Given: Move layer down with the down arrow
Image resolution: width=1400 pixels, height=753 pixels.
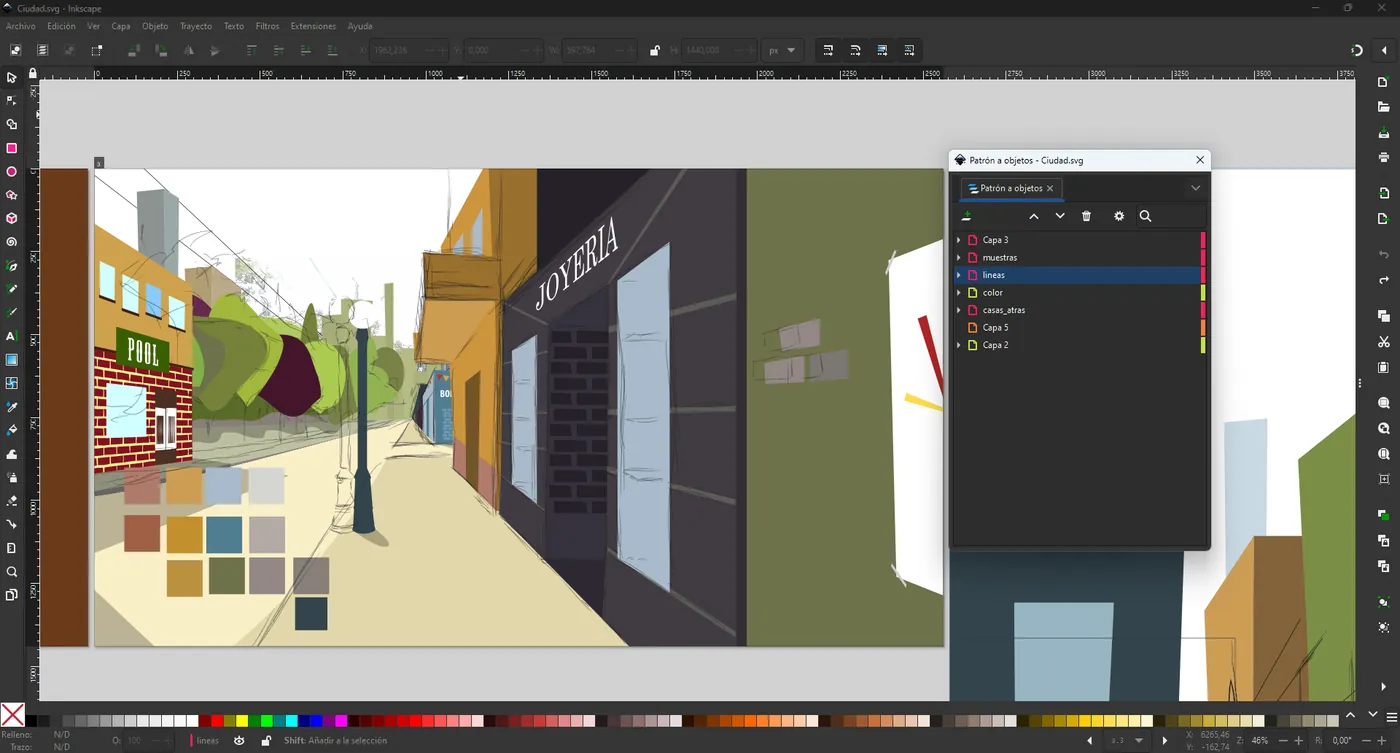Looking at the screenshot, I should pos(1060,216).
